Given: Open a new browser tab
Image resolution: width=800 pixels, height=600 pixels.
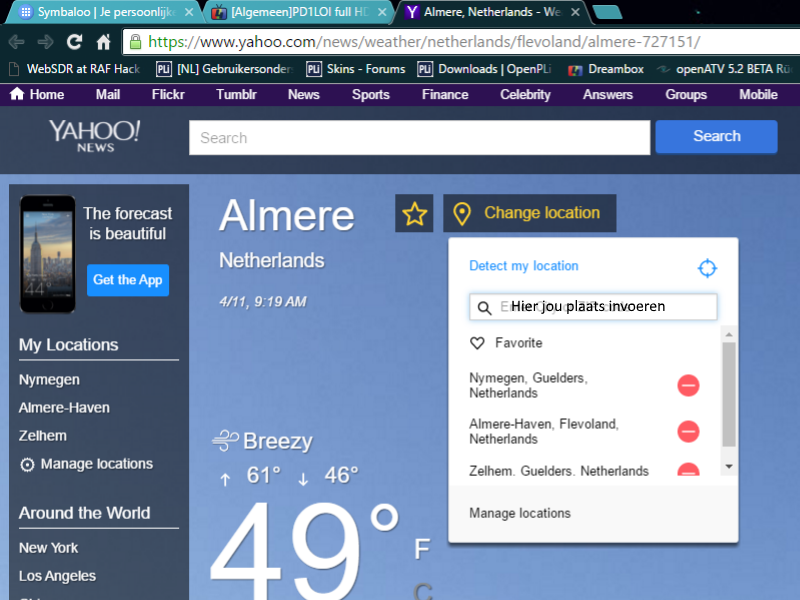Looking at the screenshot, I should (x=607, y=12).
